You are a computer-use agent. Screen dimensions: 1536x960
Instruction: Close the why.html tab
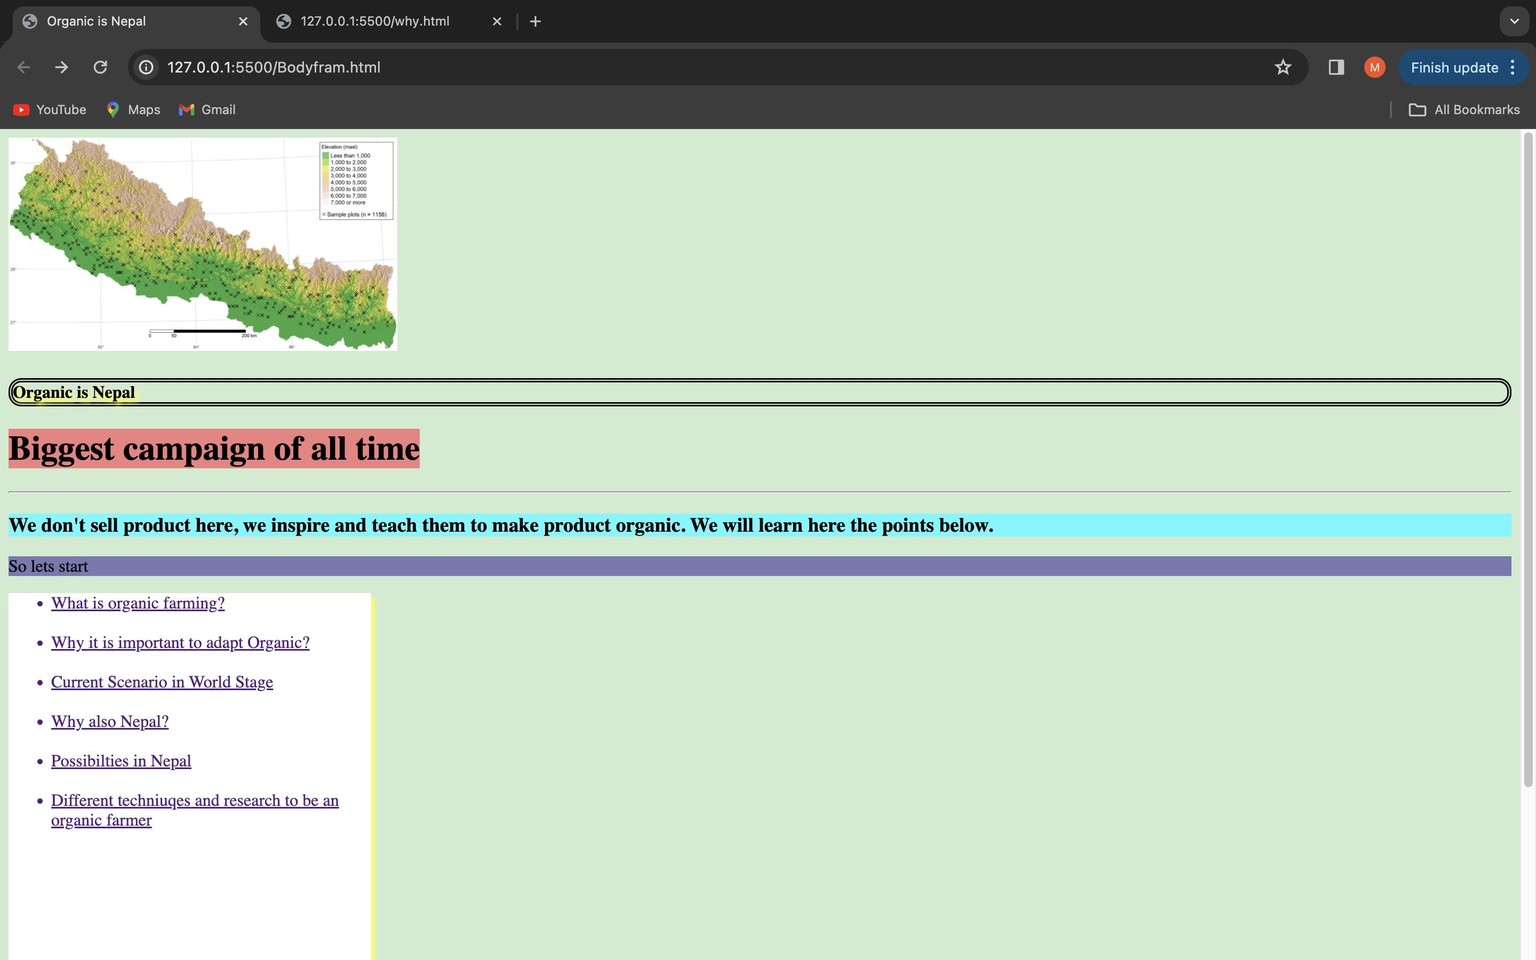click(x=497, y=21)
